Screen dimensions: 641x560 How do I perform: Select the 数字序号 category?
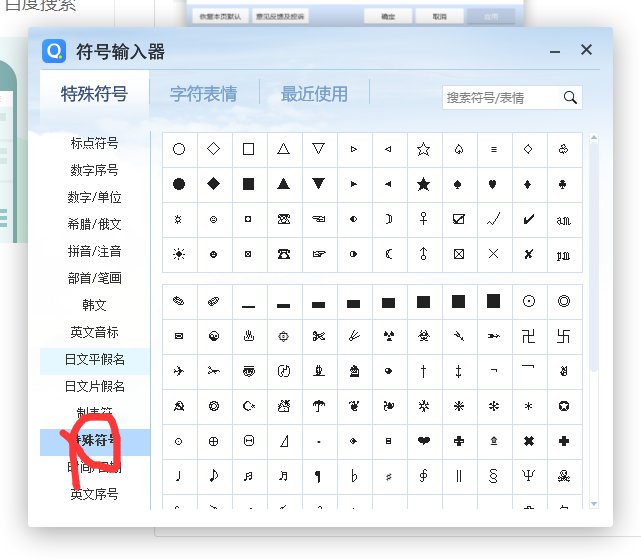94,170
